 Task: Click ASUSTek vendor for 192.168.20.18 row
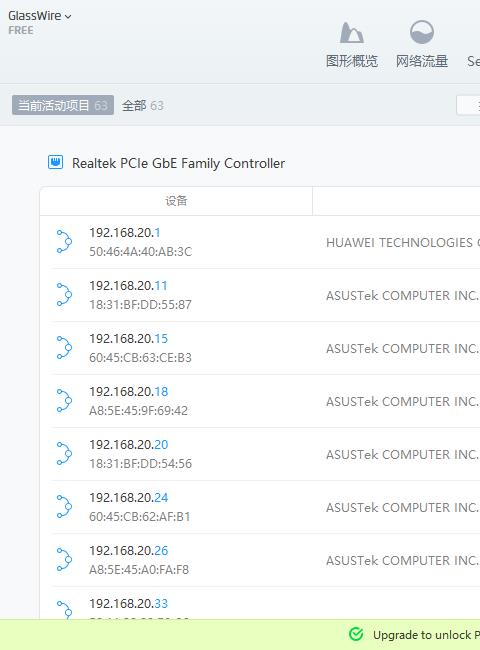pos(402,402)
